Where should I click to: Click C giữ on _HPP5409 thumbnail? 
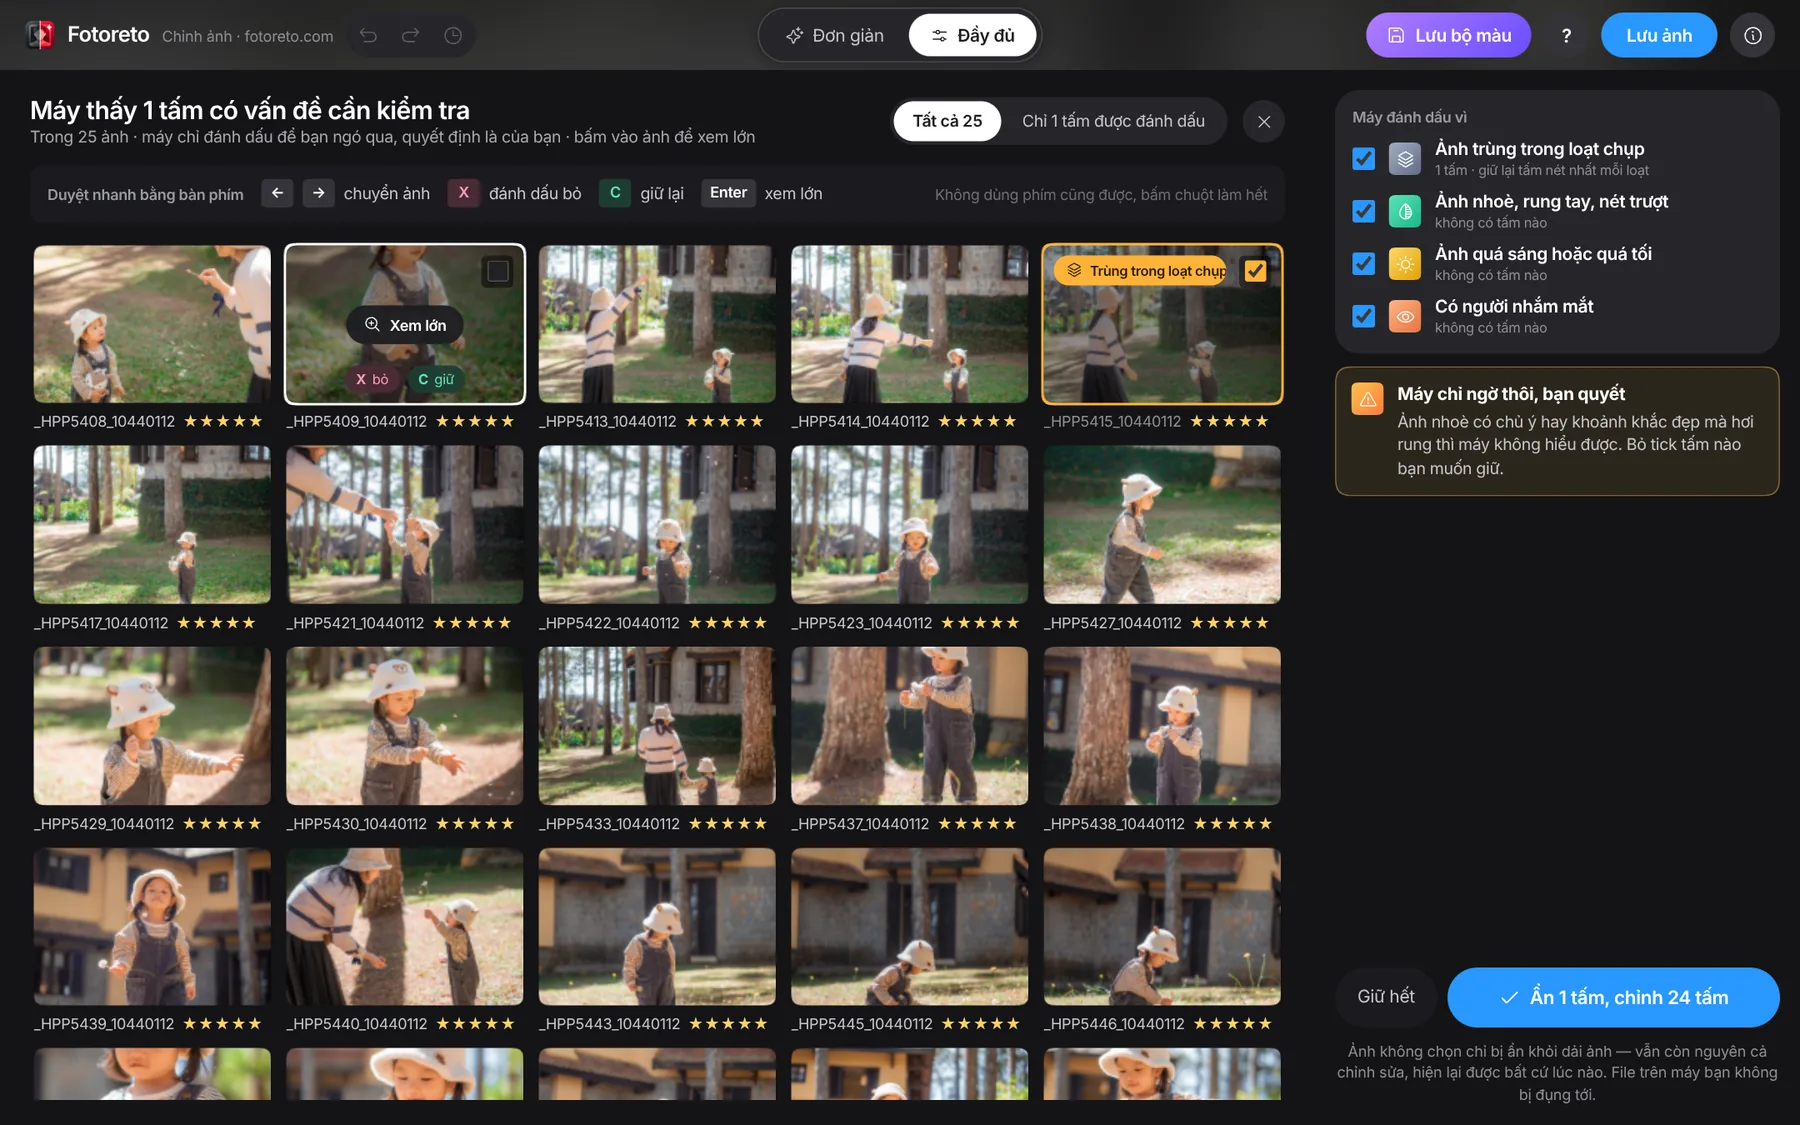pos(435,379)
